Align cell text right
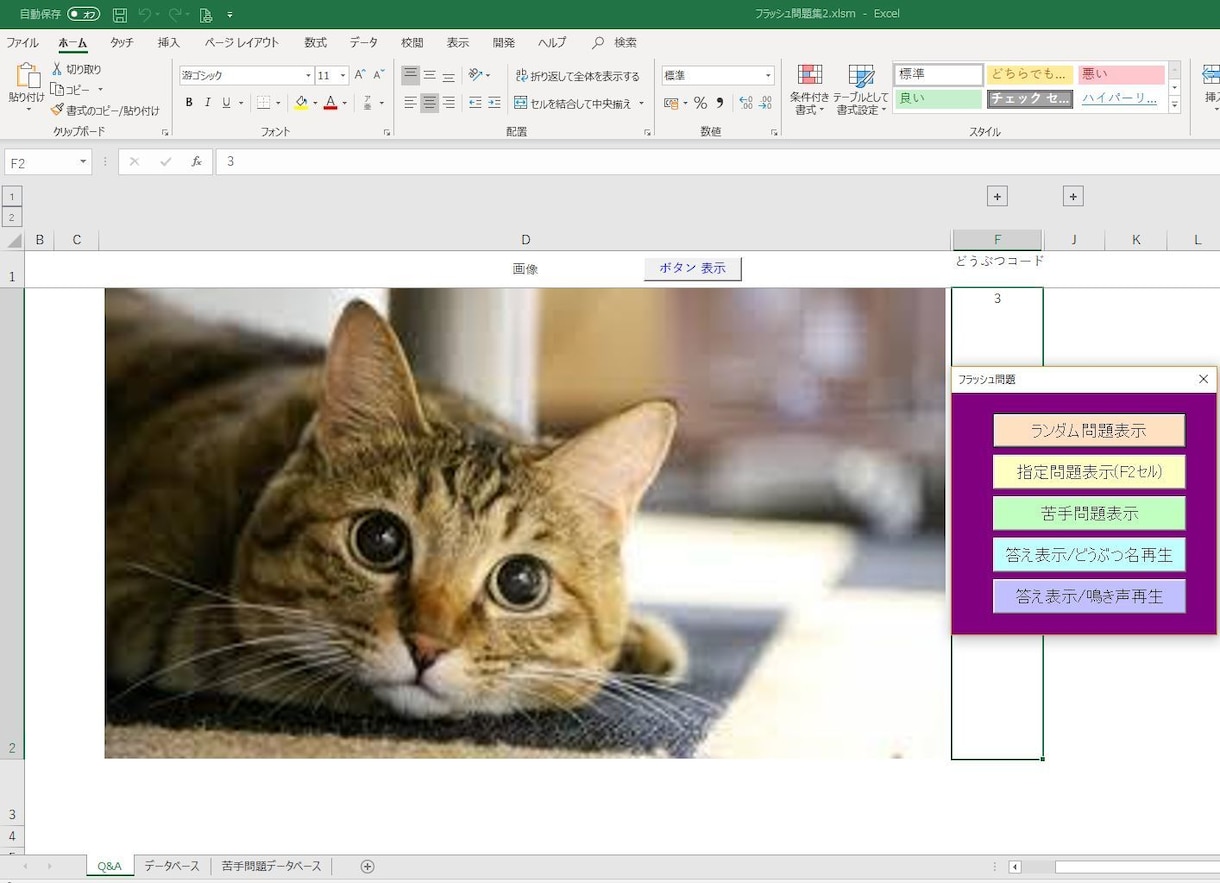 449,103
